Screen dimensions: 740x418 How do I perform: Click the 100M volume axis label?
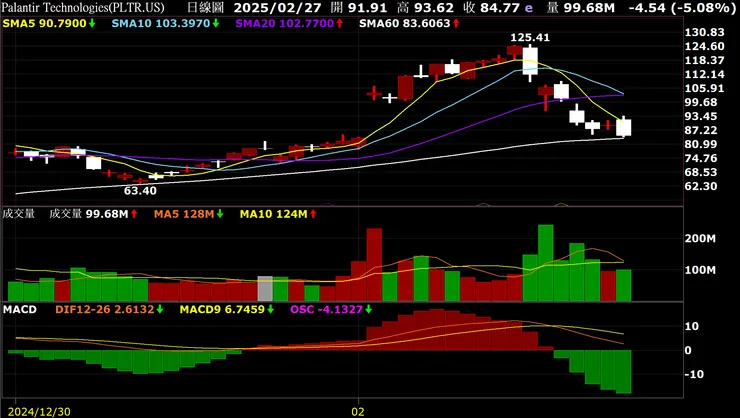click(700, 270)
